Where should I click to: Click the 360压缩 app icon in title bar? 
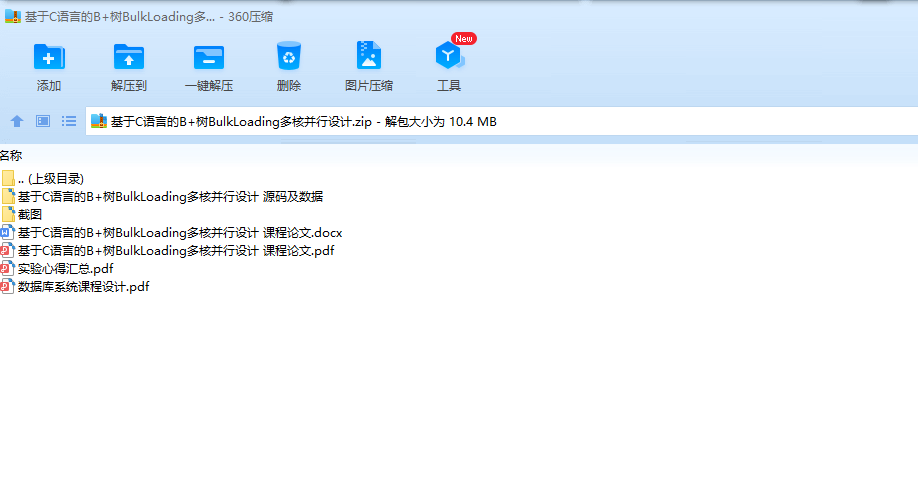[12, 16]
